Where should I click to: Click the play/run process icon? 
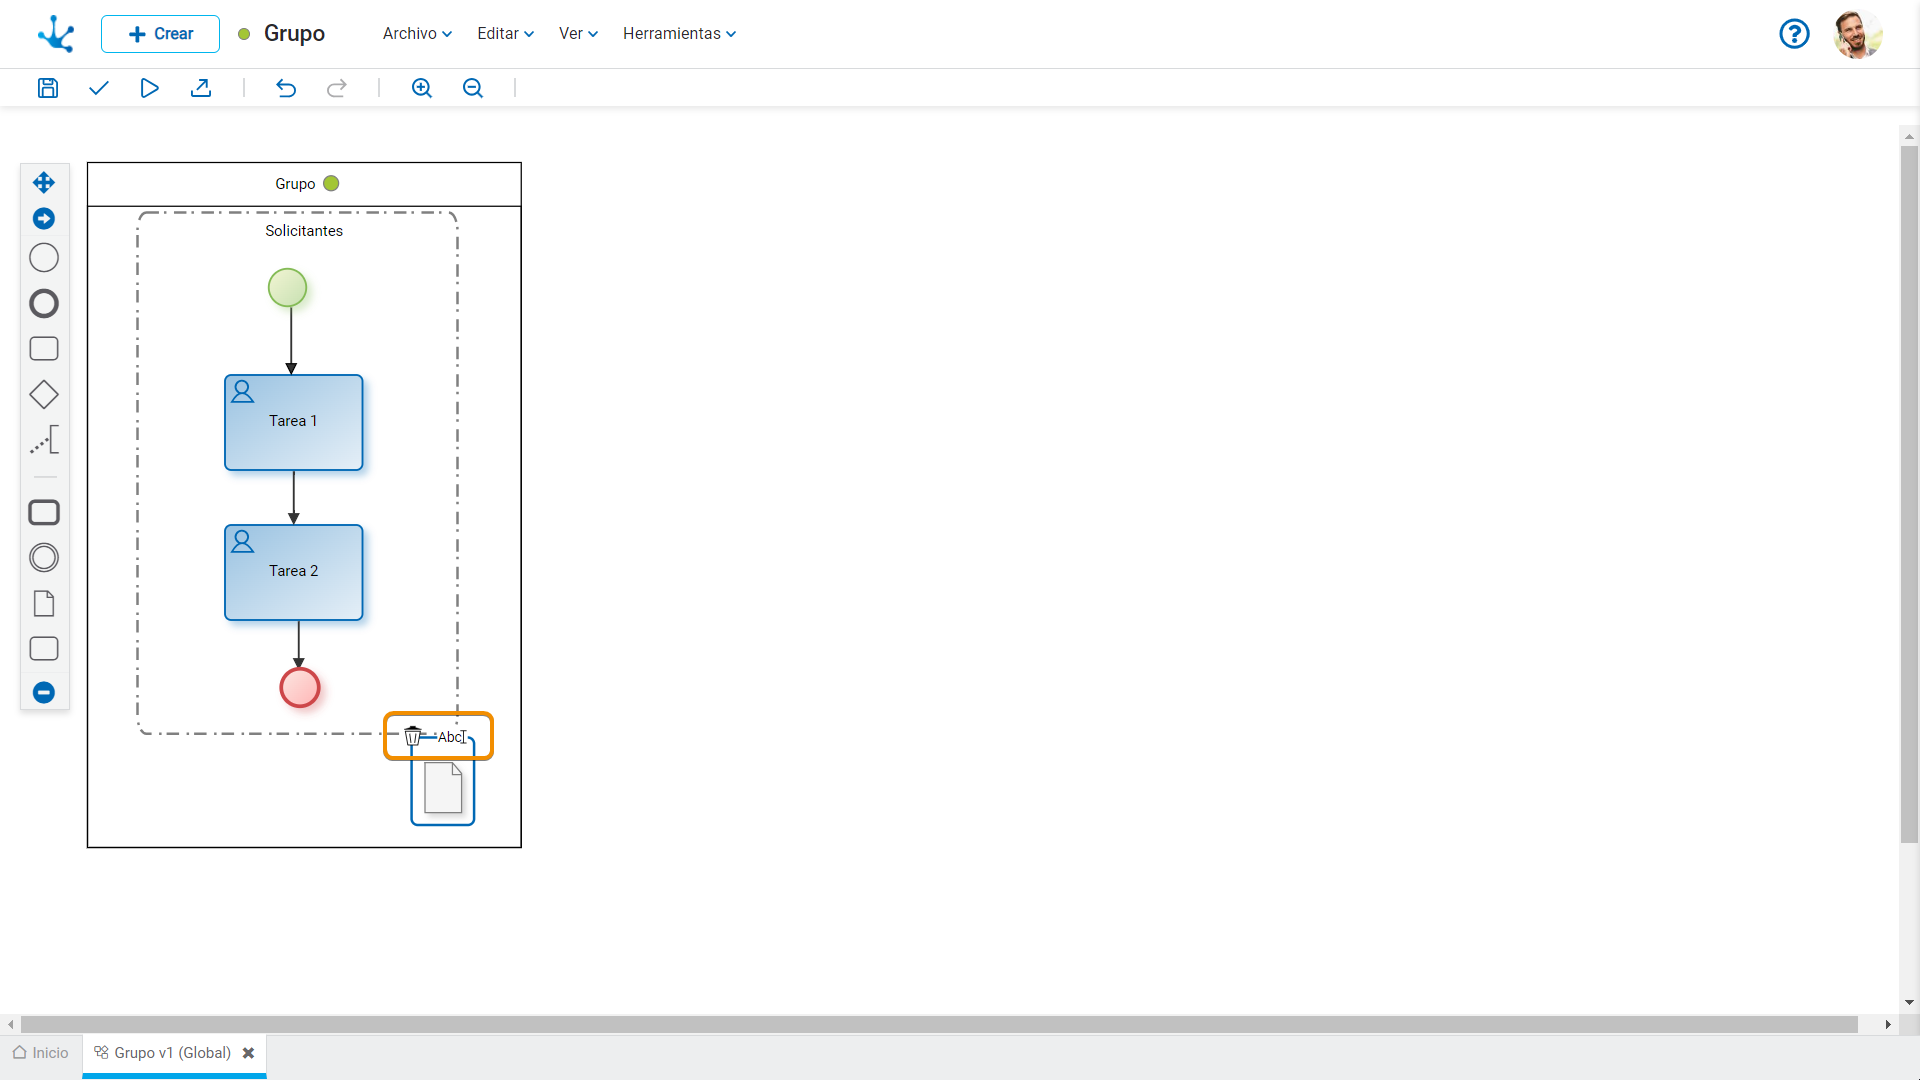pyautogui.click(x=149, y=88)
